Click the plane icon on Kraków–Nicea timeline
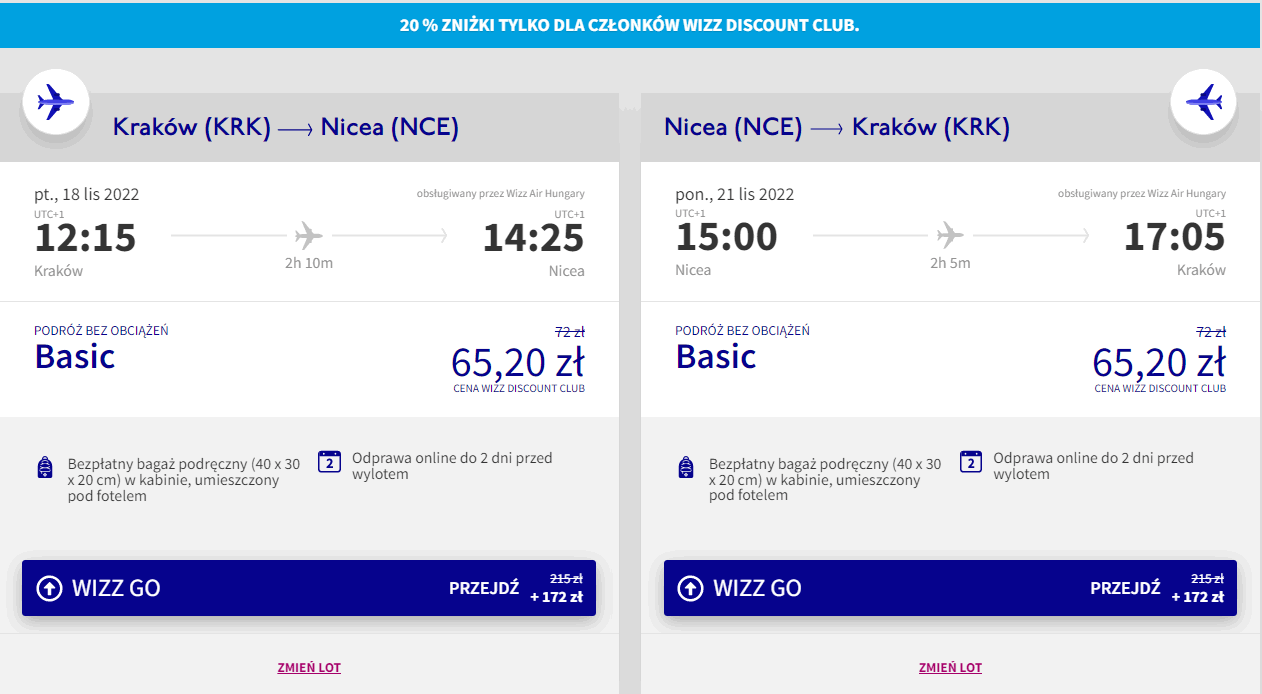The image size is (1262, 694). point(309,236)
